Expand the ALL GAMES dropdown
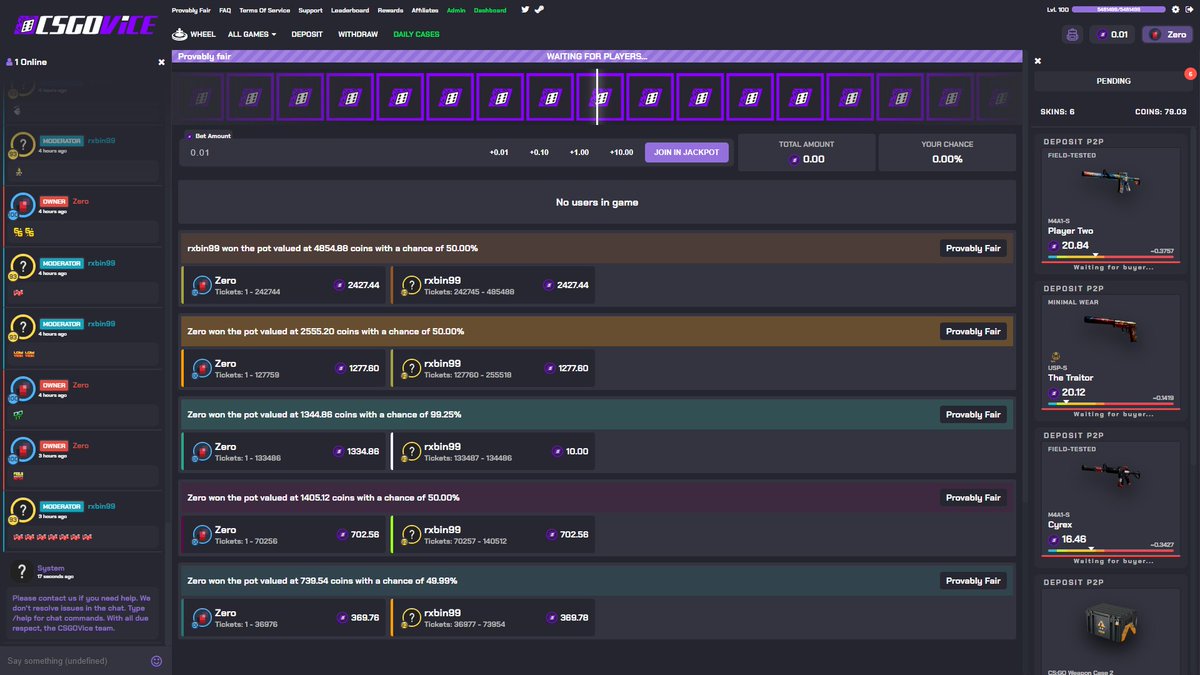This screenshot has height=675, width=1200. (252, 34)
